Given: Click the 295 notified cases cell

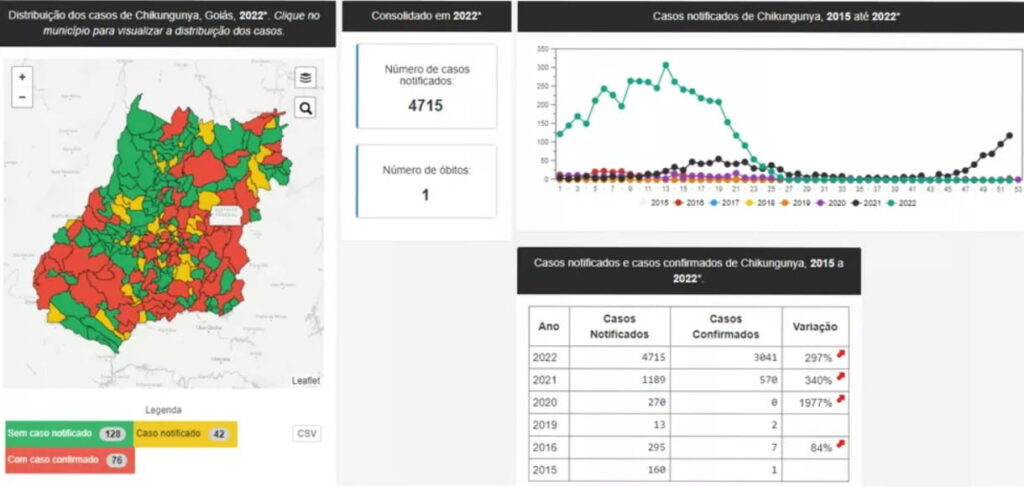Looking at the screenshot, I should click(x=620, y=447).
